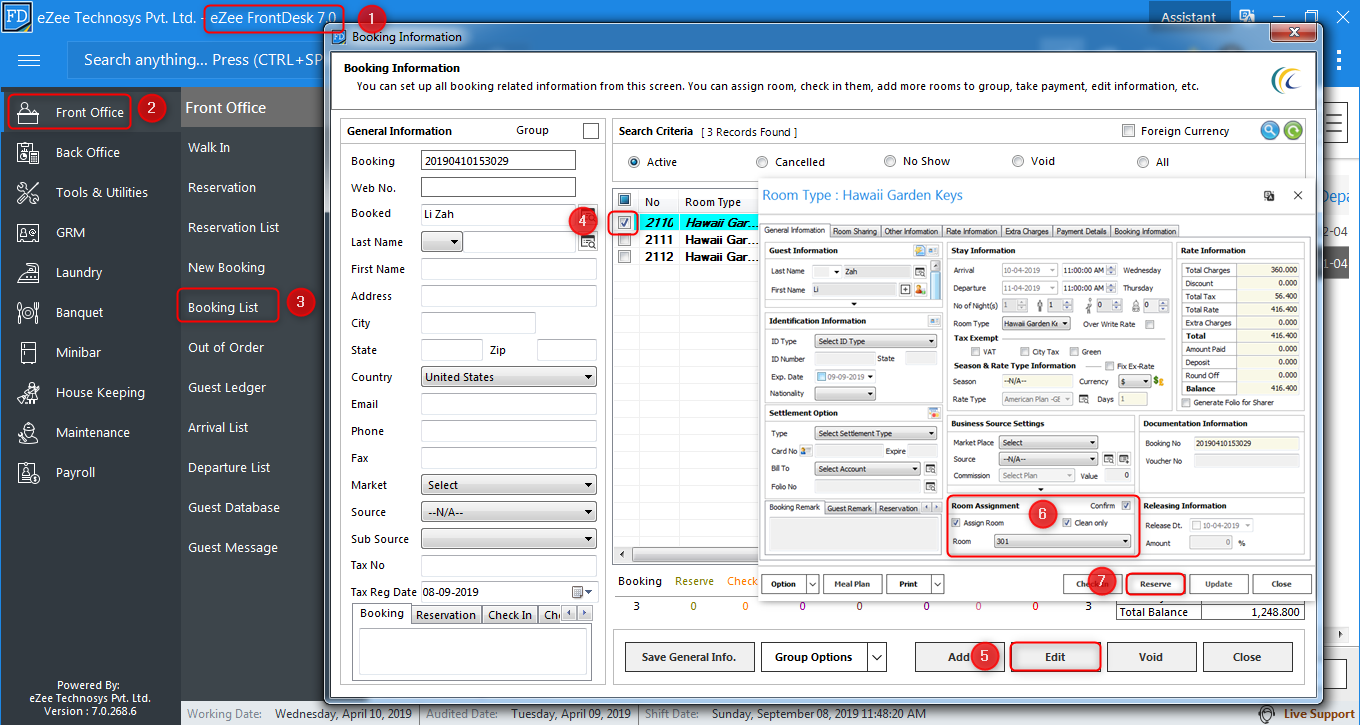Open the Market Place dropdown
This screenshot has width=1360, height=725.
[1049, 442]
